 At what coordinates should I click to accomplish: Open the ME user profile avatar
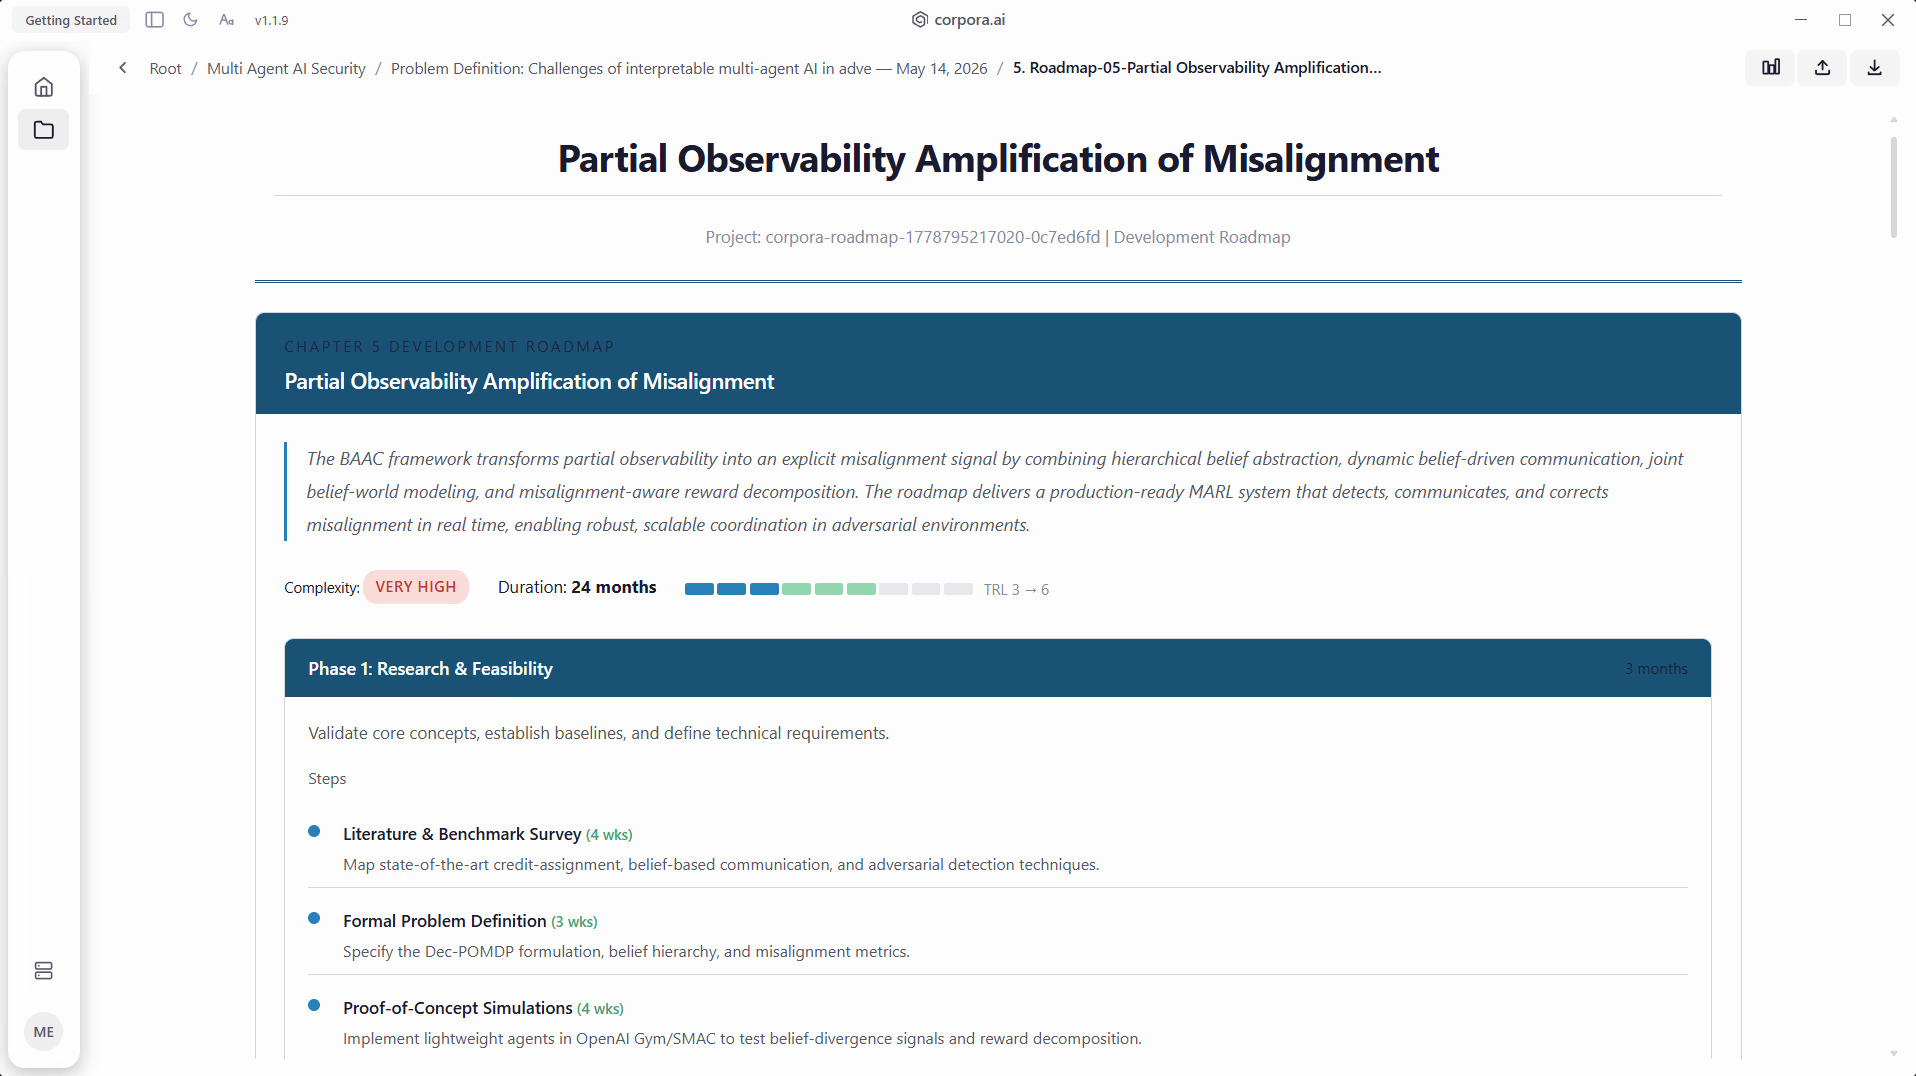click(x=44, y=1032)
